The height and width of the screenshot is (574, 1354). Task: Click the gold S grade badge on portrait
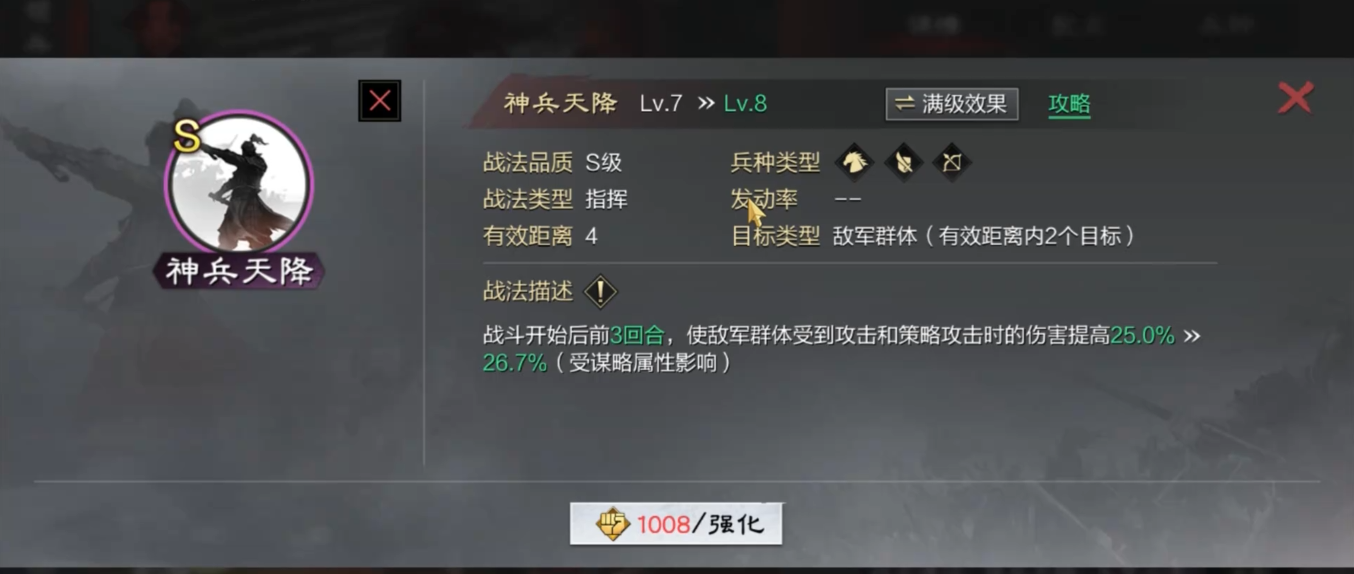point(187,138)
